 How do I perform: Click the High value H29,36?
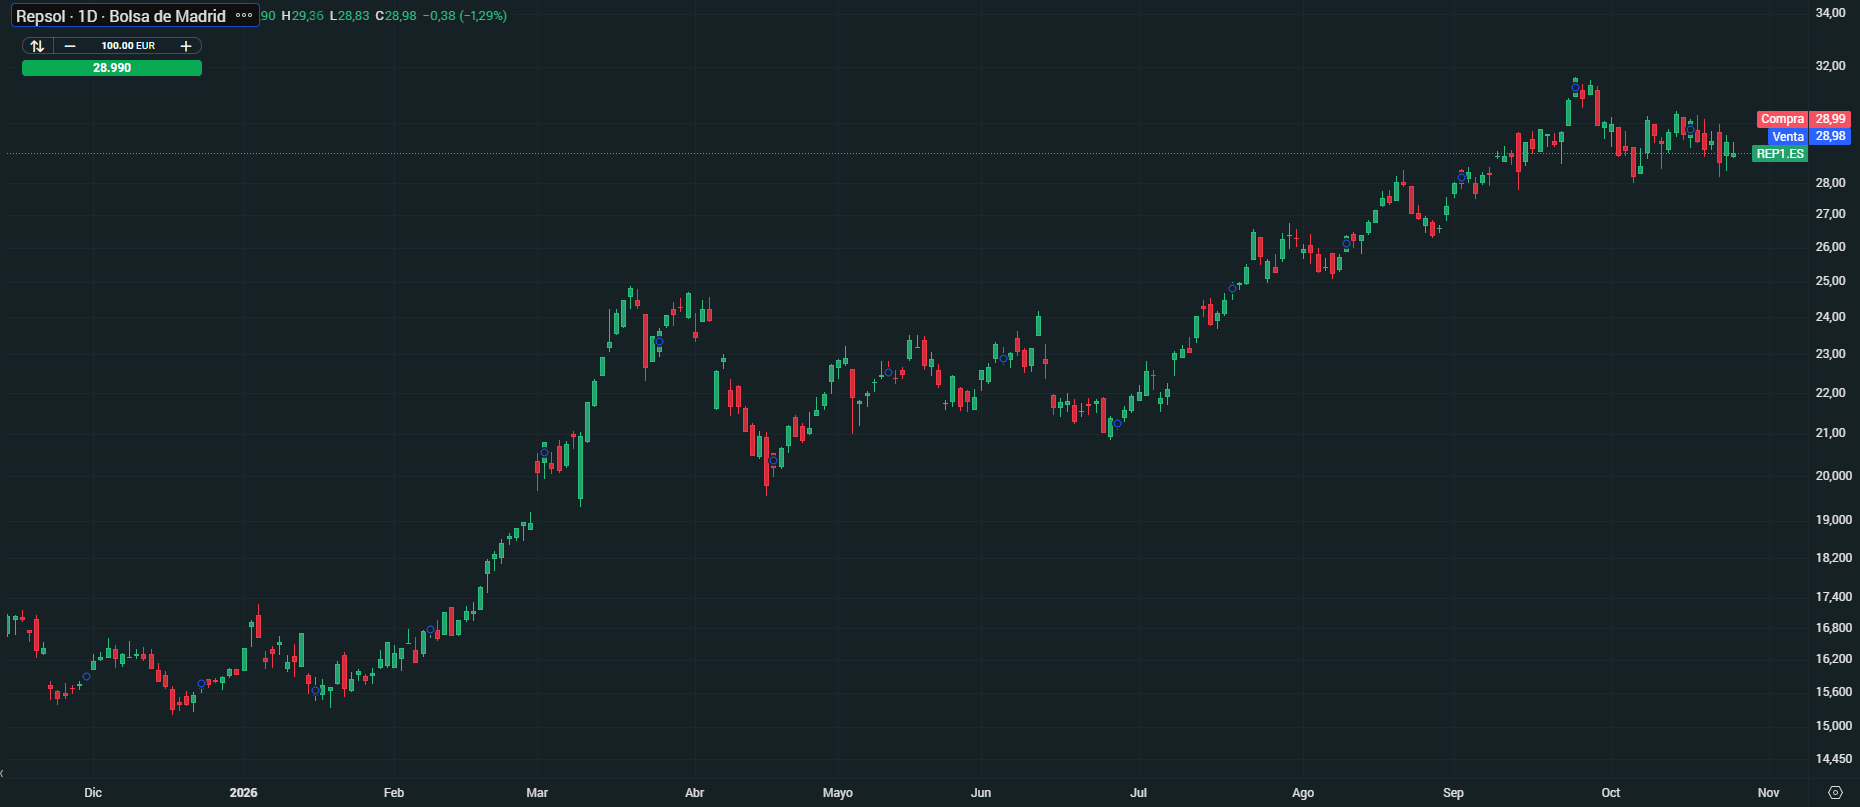point(303,16)
